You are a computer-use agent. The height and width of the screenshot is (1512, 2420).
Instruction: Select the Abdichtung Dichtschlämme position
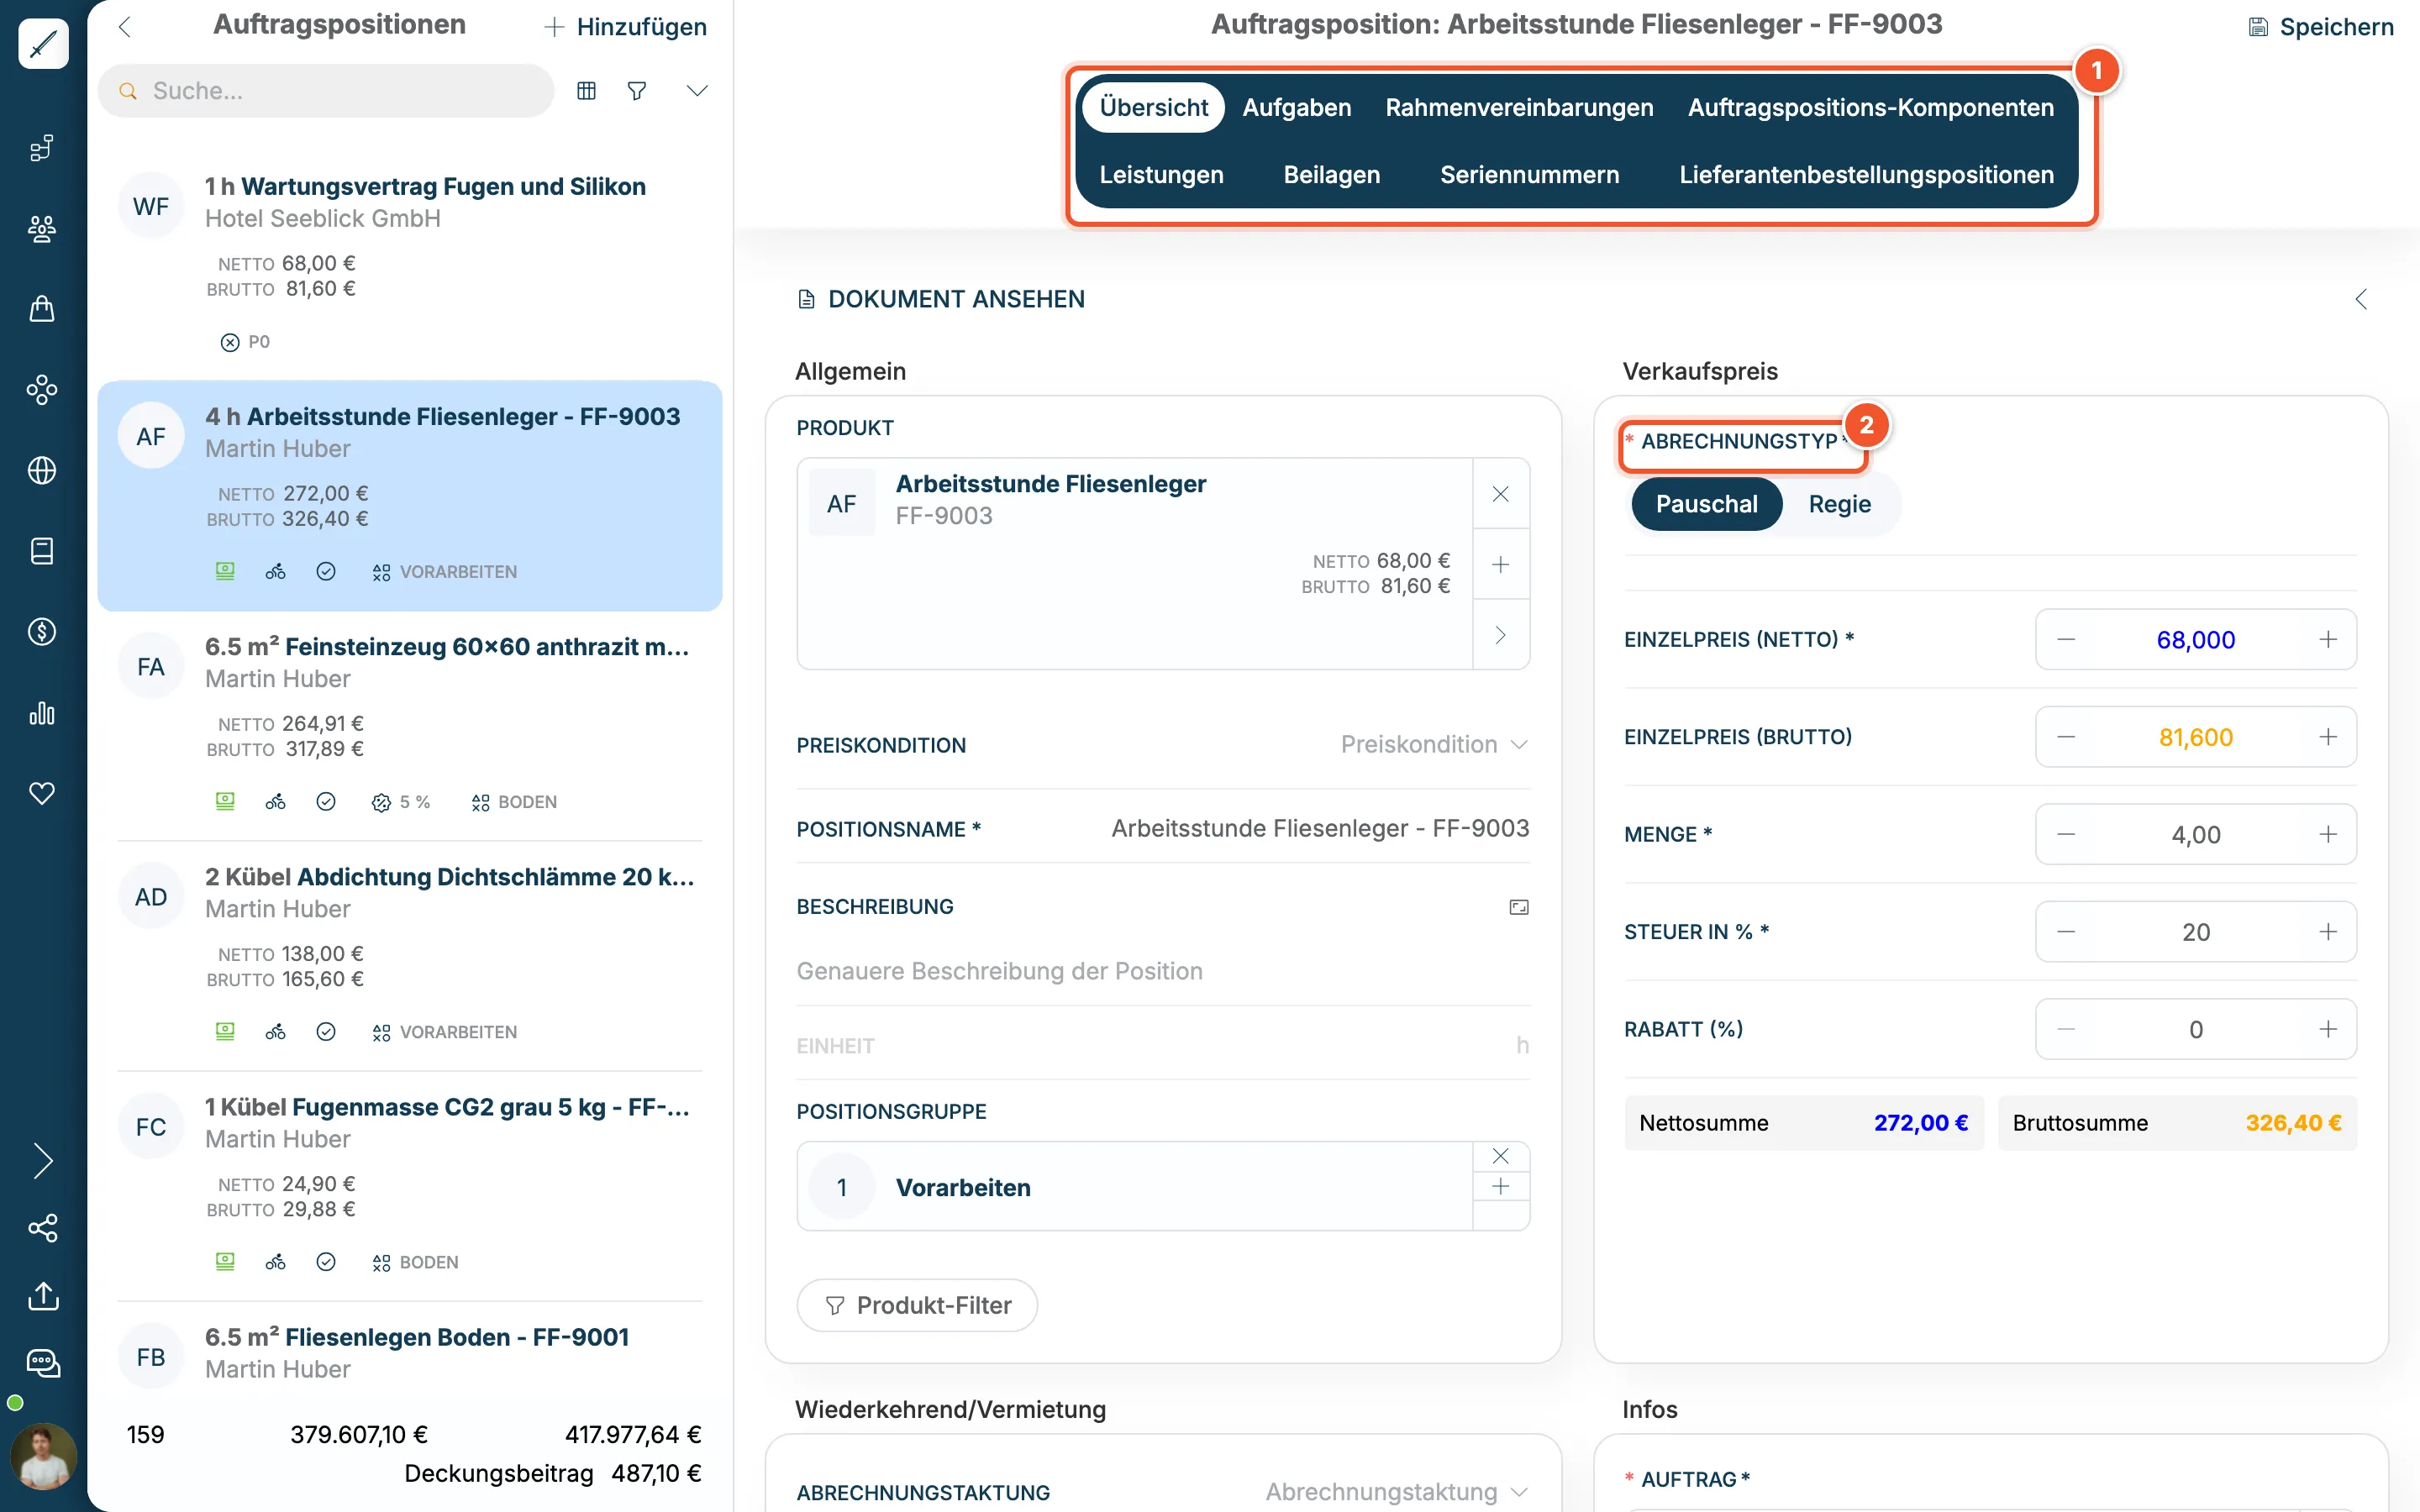pos(410,956)
